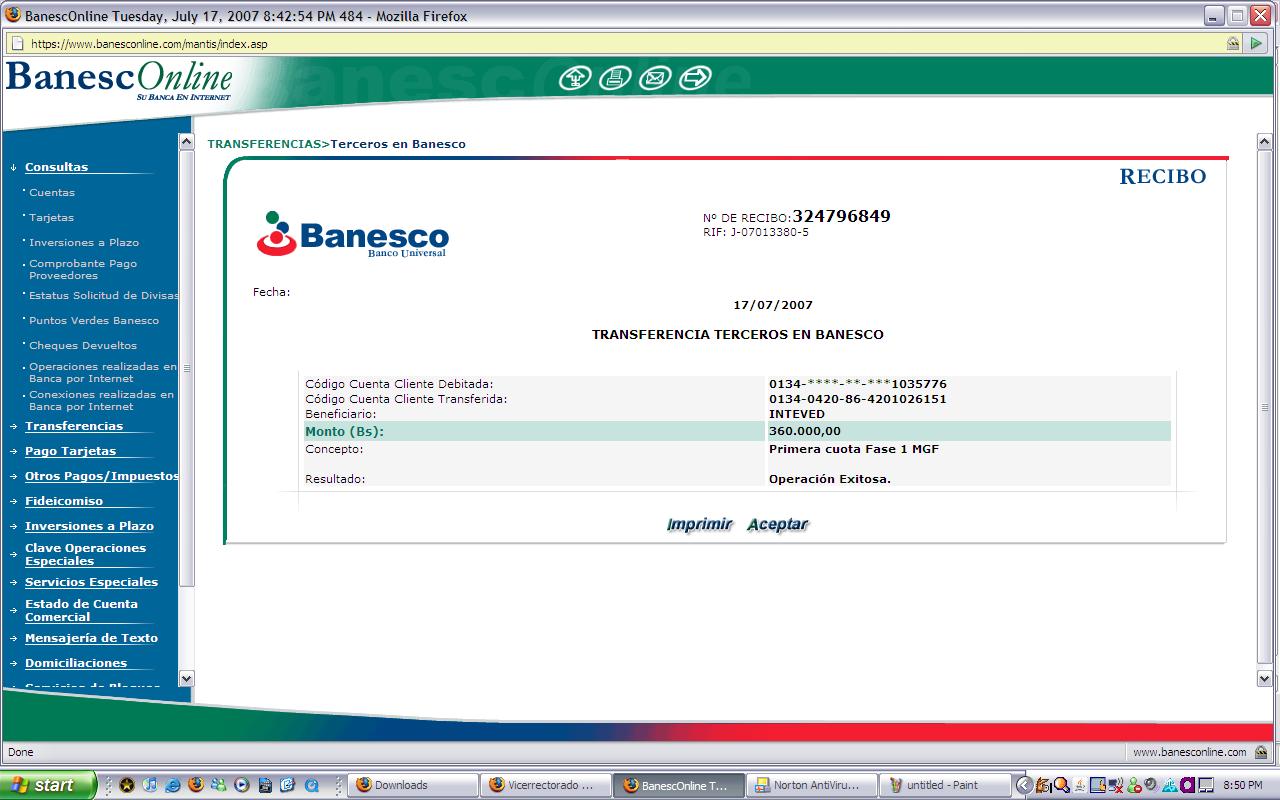Expand the Servicios Especiales menu

pyautogui.click(x=91, y=582)
